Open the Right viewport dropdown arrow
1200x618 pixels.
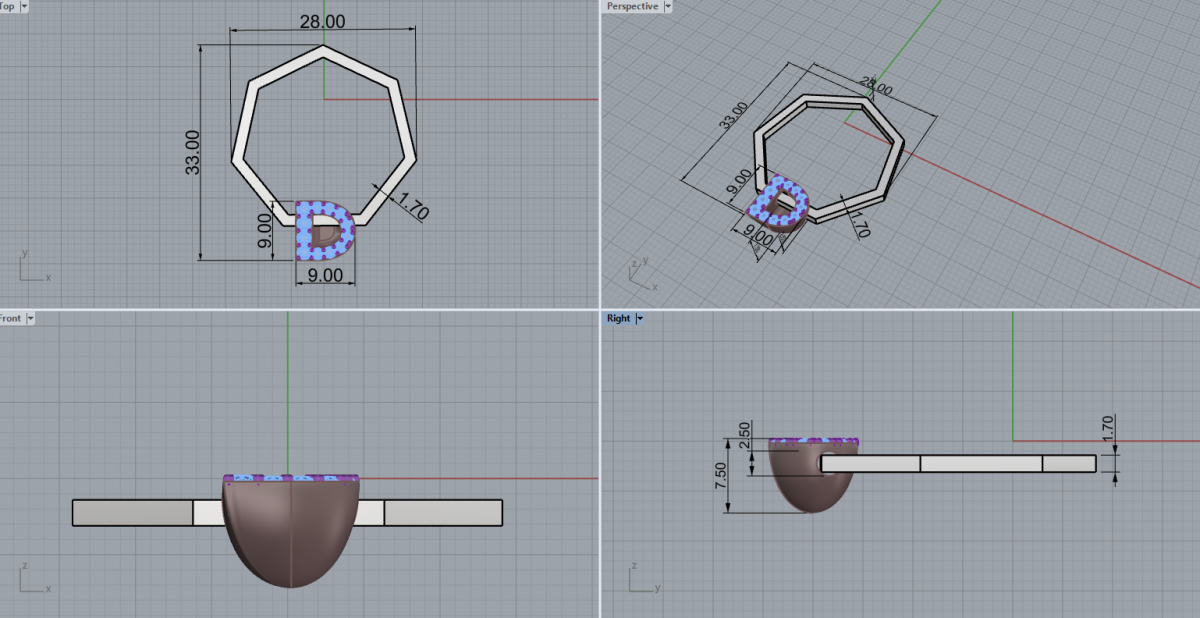(640, 318)
